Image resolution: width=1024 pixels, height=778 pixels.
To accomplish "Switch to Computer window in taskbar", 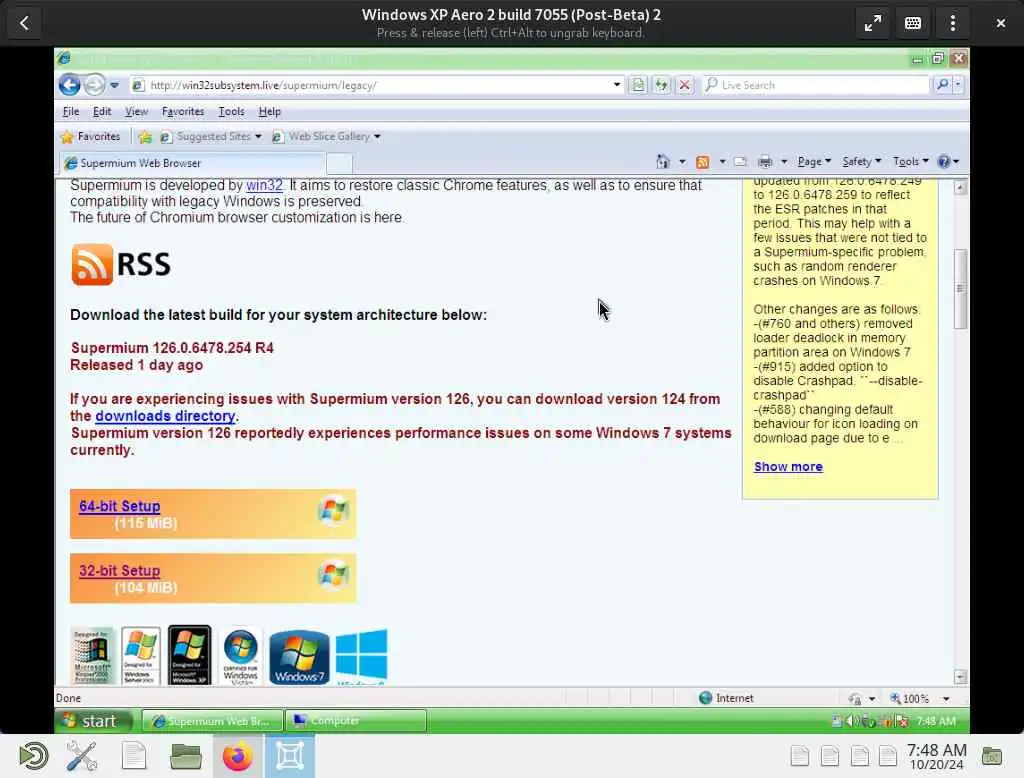I will [356, 721].
